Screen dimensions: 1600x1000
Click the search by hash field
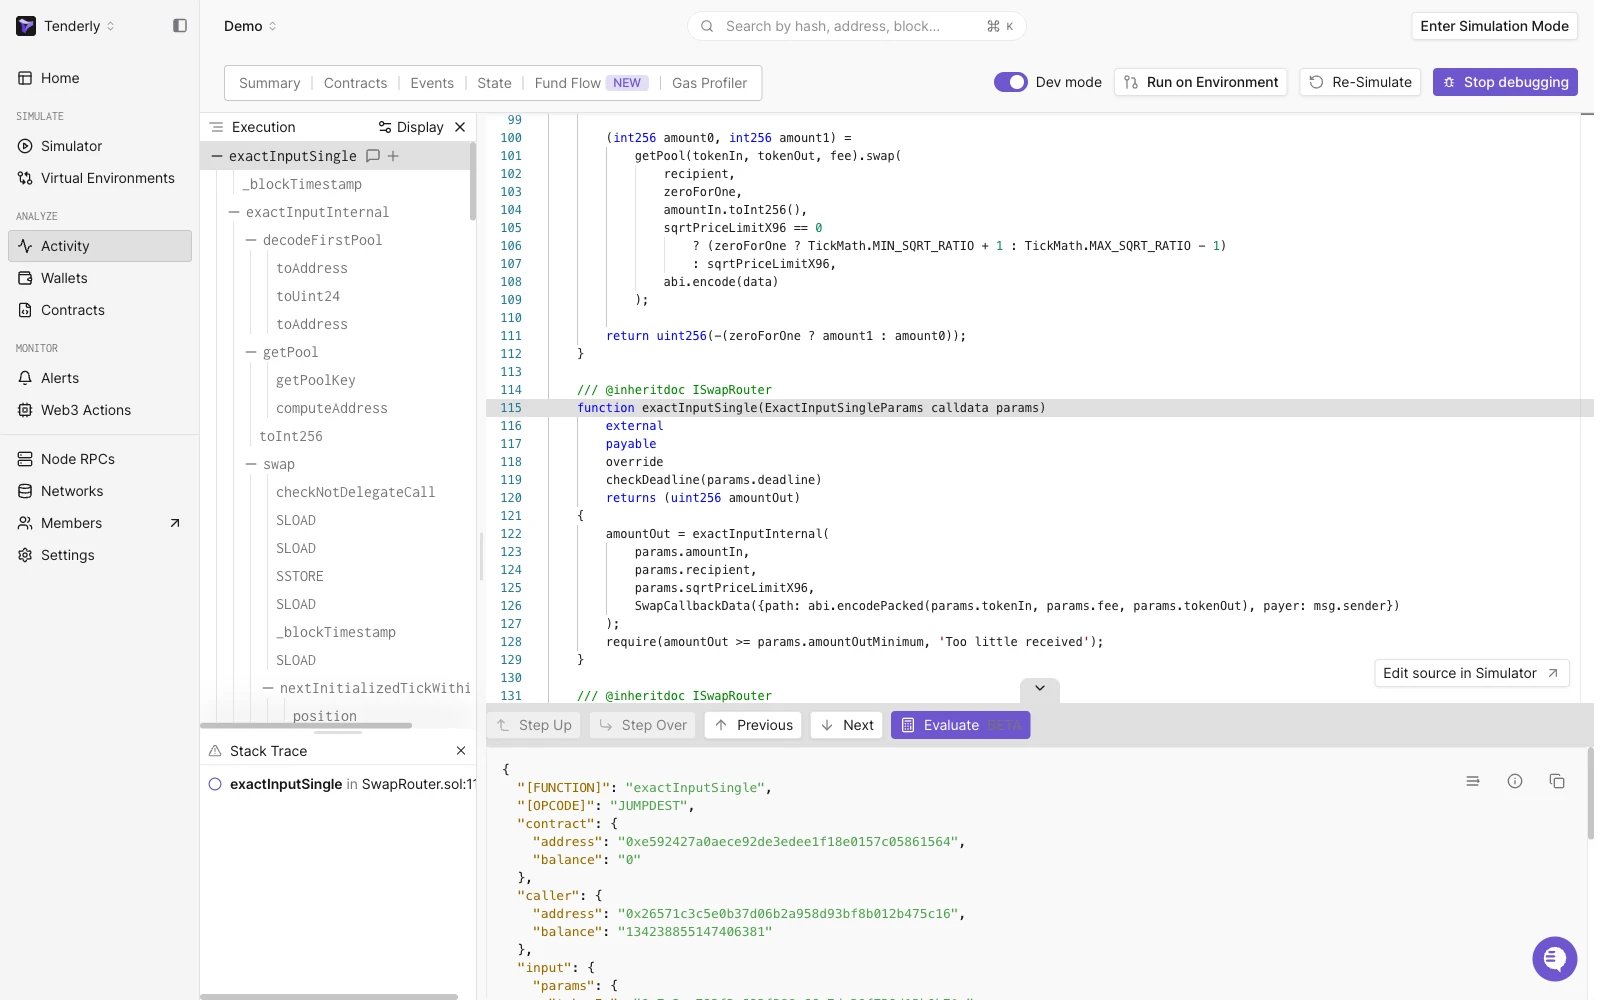coord(857,26)
